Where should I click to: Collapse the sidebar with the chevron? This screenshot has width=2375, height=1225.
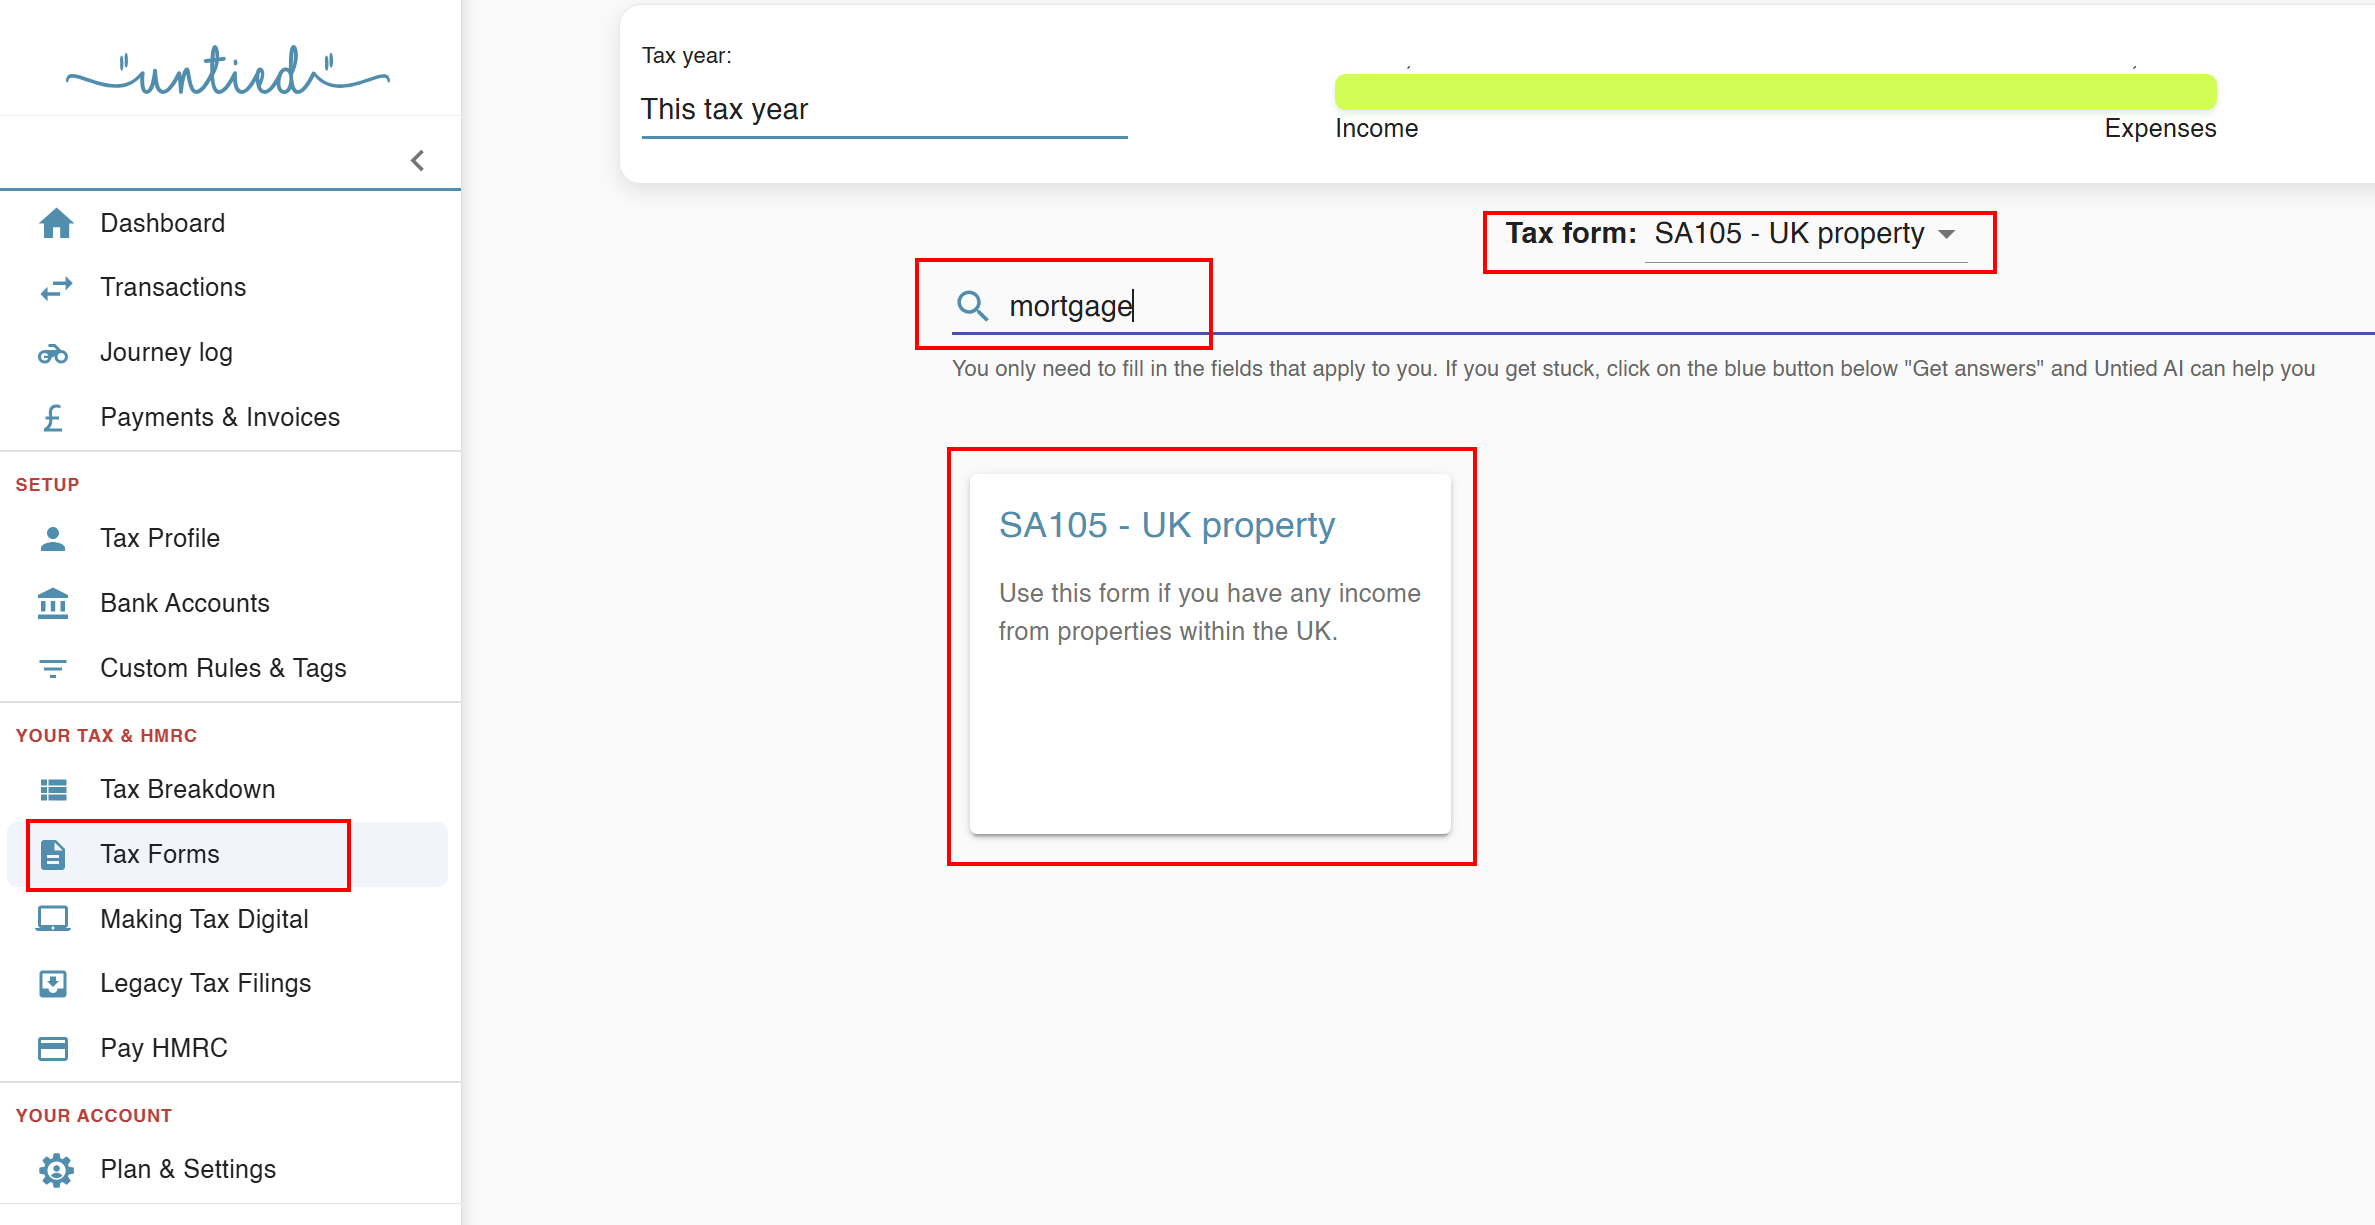pyautogui.click(x=418, y=160)
